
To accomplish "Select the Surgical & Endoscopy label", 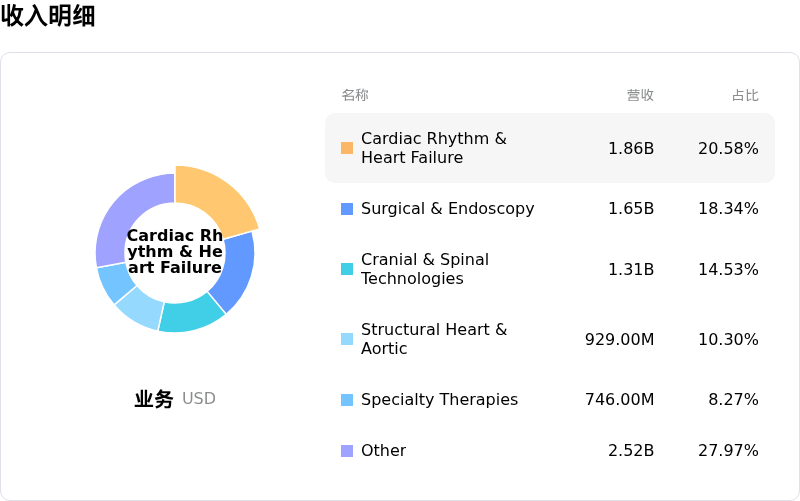I will pyautogui.click(x=447, y=209).
